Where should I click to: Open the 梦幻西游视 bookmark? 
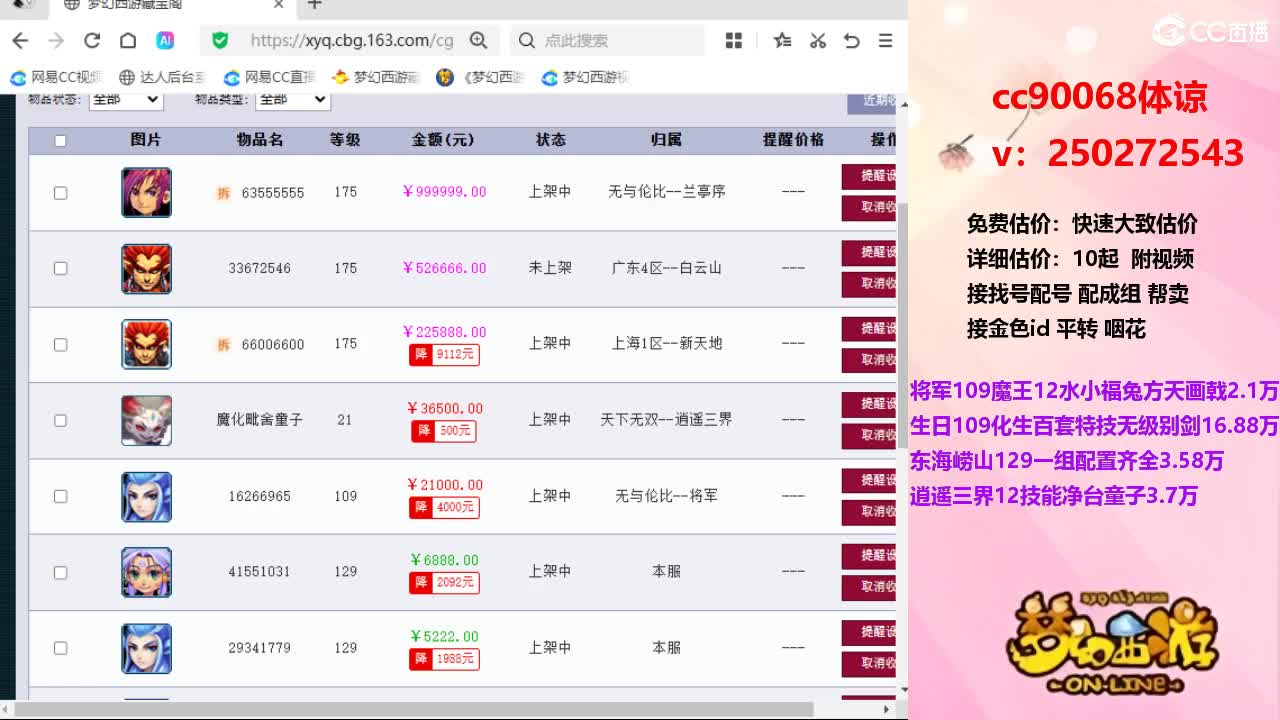point(586,77)
